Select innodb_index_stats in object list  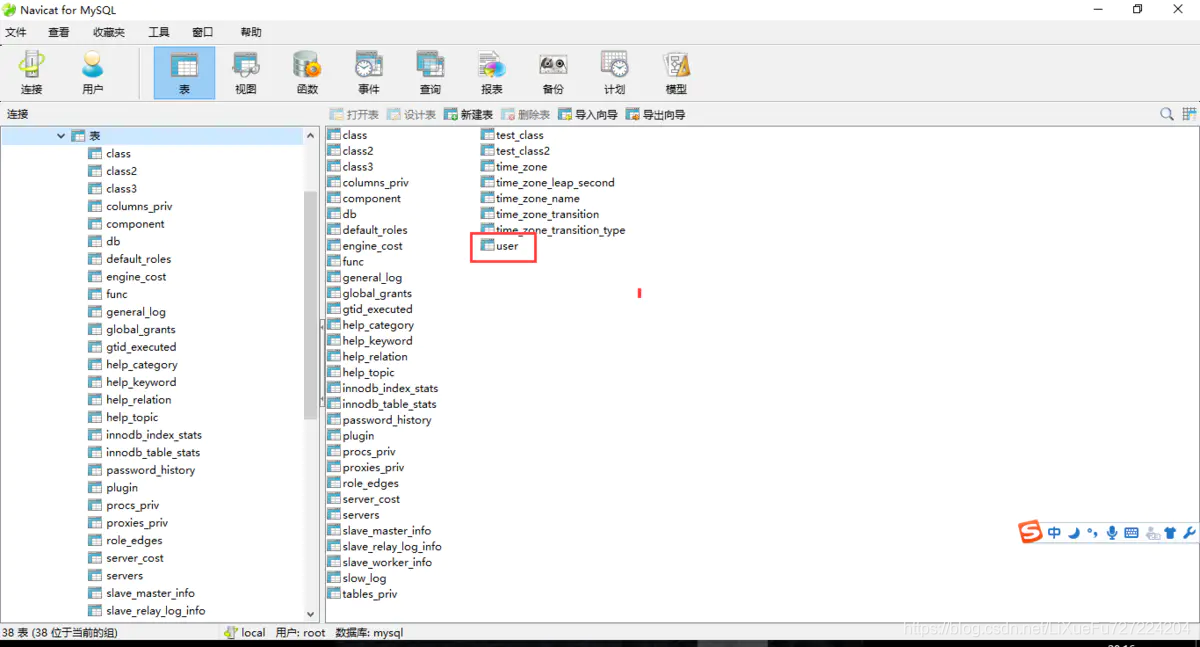pos(383,388)
